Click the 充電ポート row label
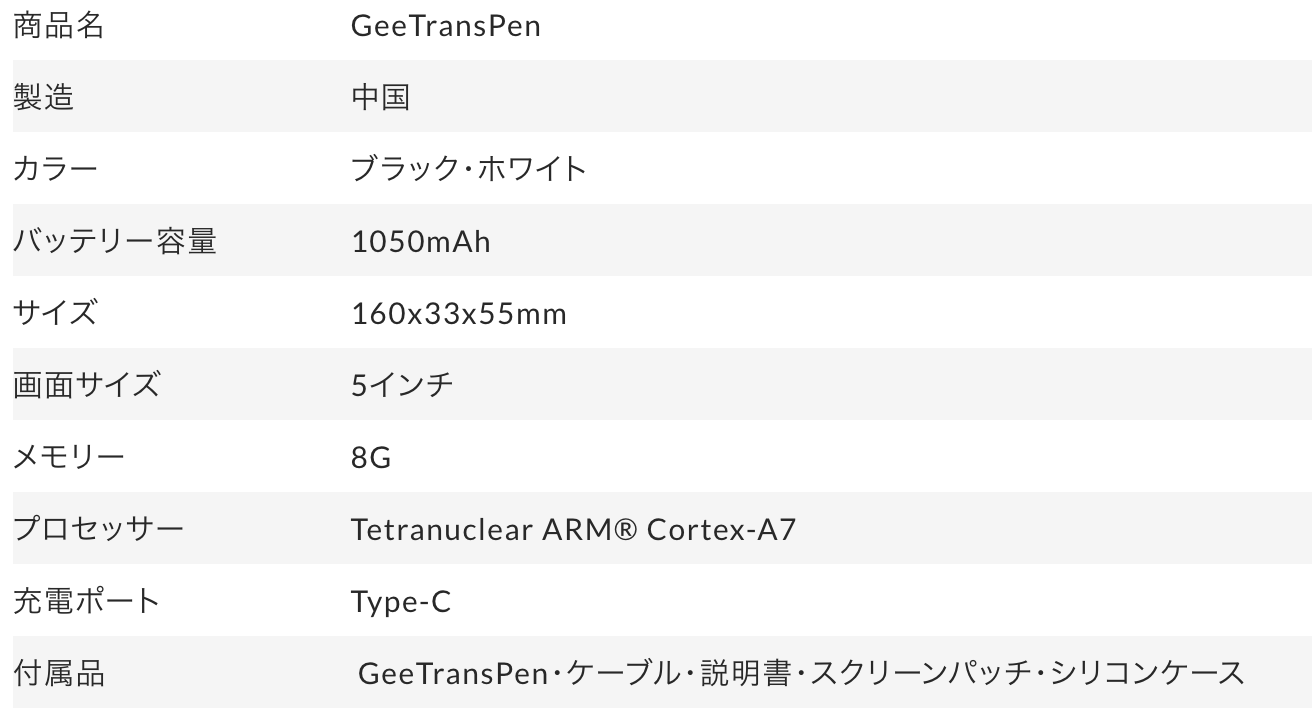 tap(86, 601)
